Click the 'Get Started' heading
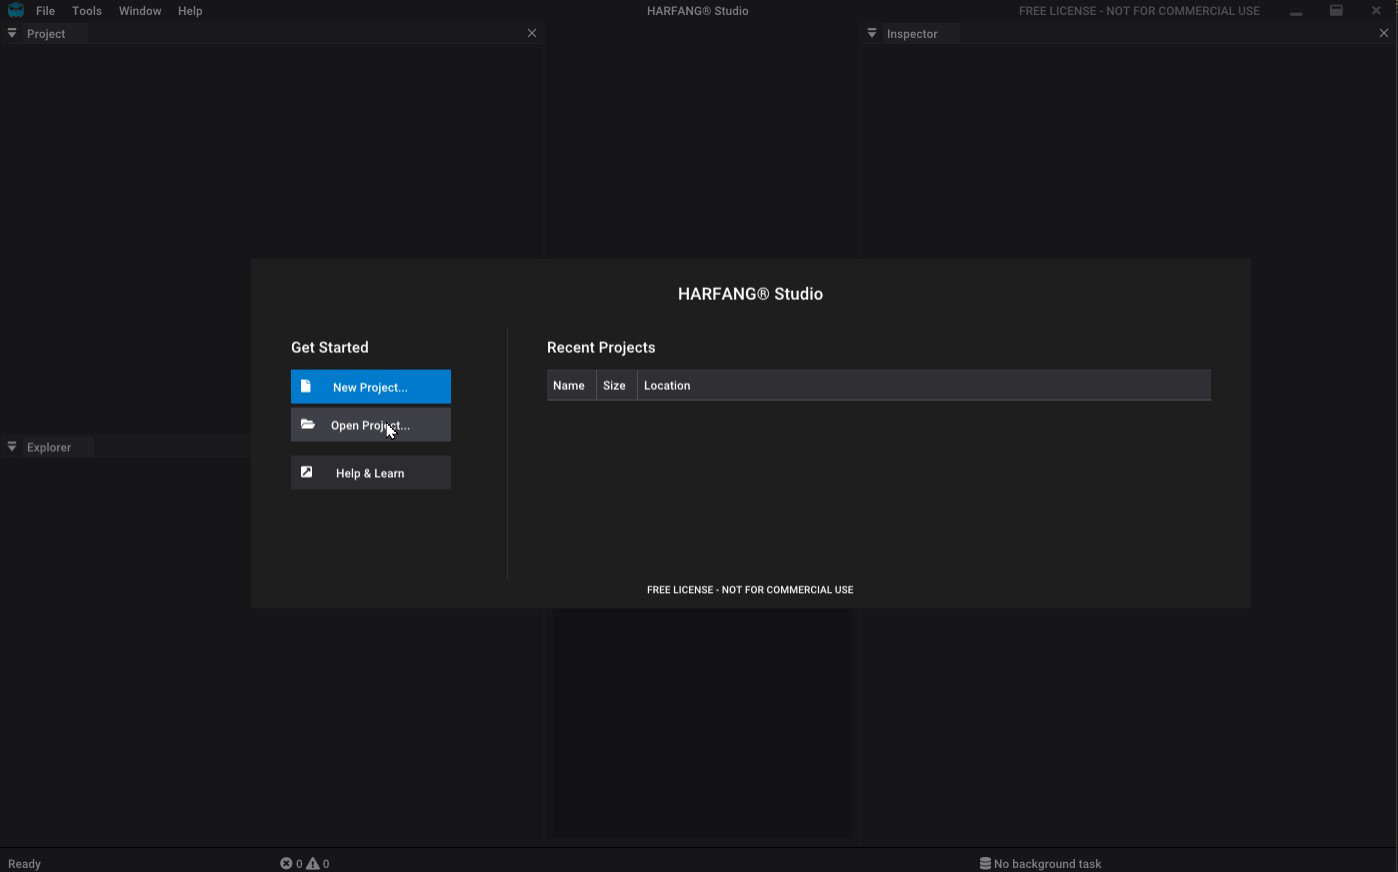 [330, 348]
